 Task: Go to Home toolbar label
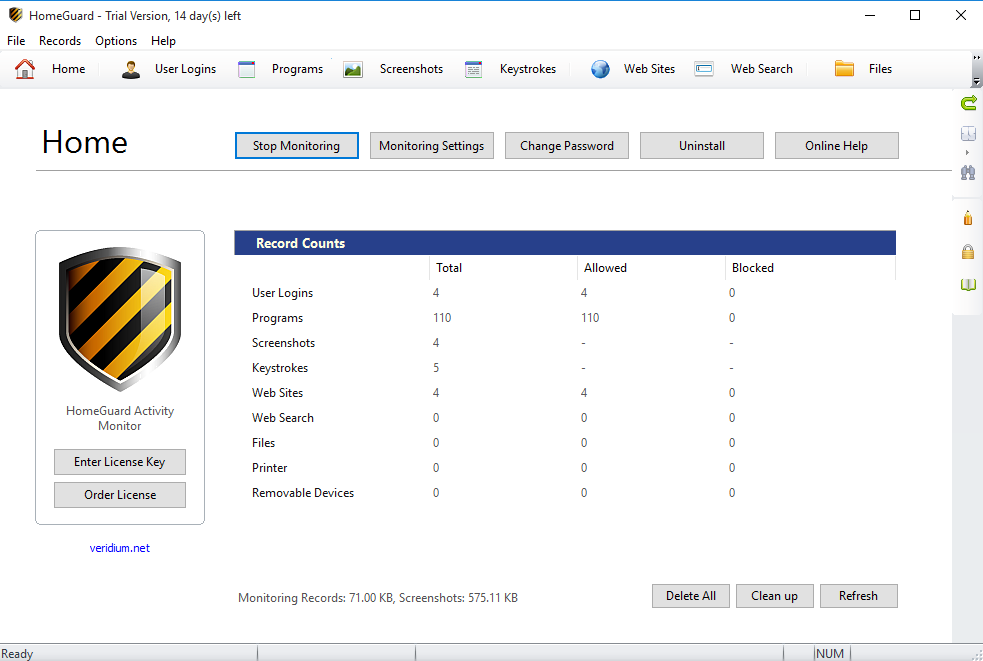[x=68, y=69]
